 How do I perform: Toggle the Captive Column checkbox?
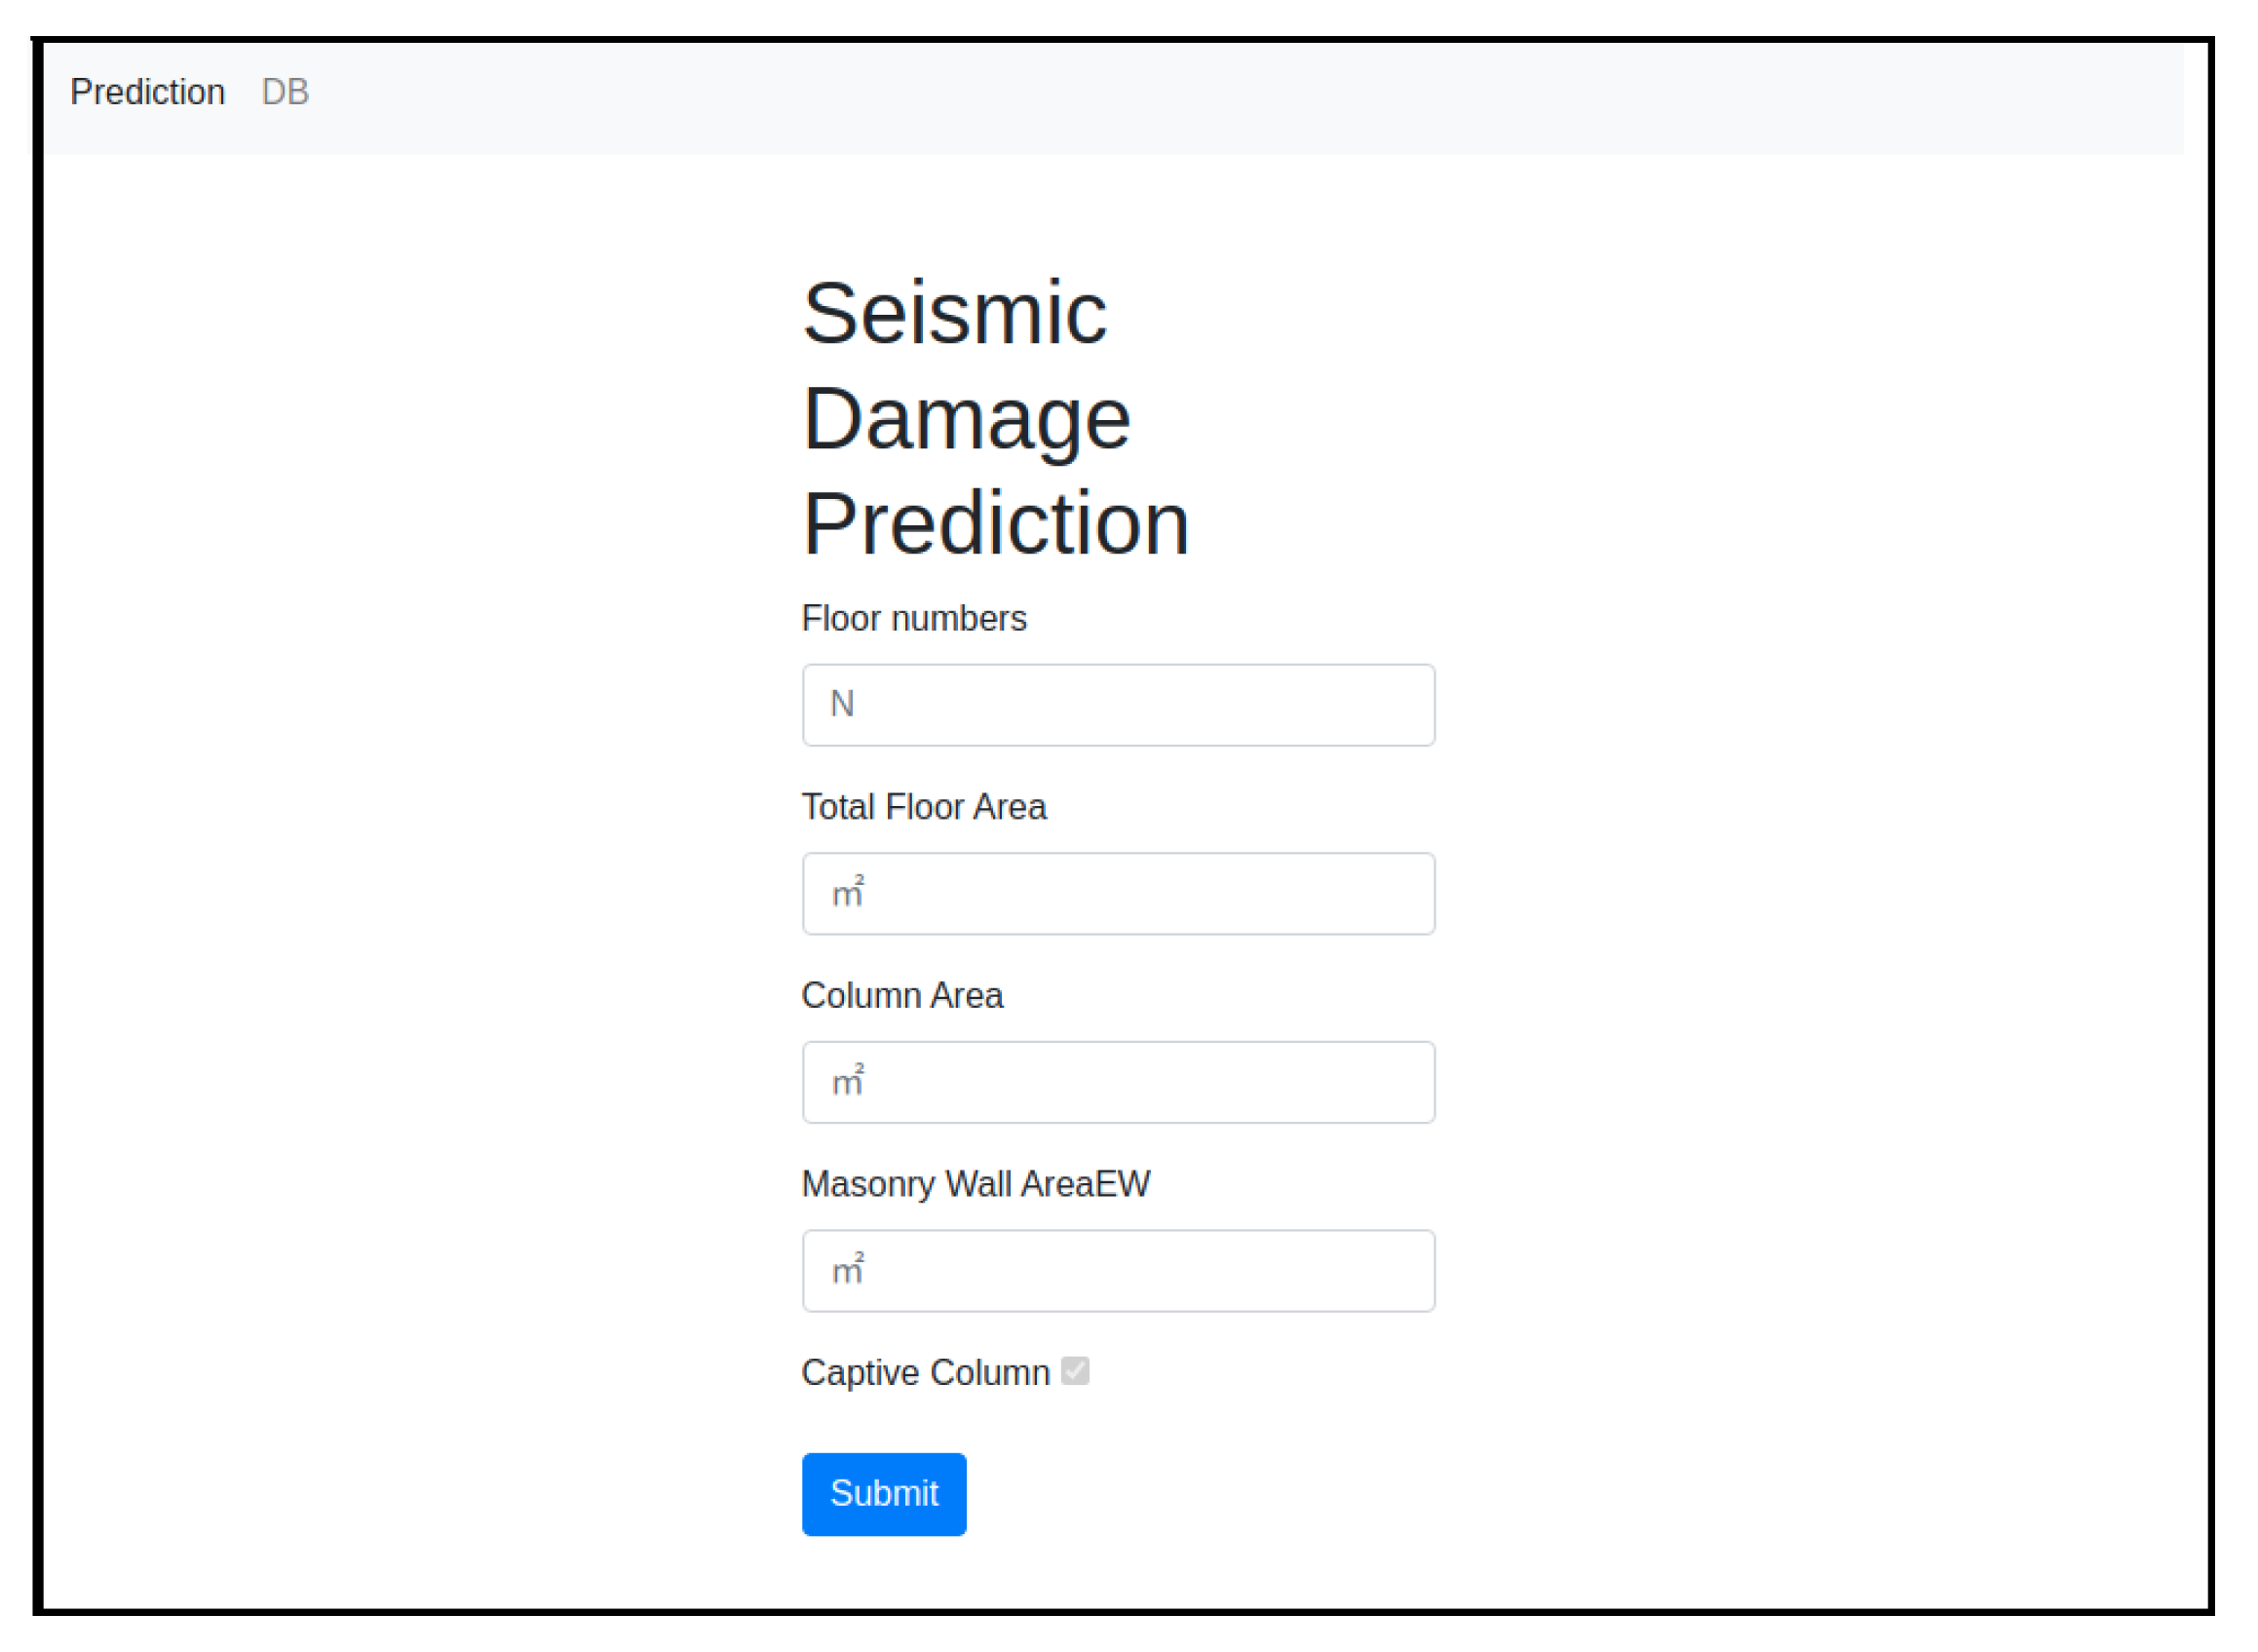coord(1075,1371)
